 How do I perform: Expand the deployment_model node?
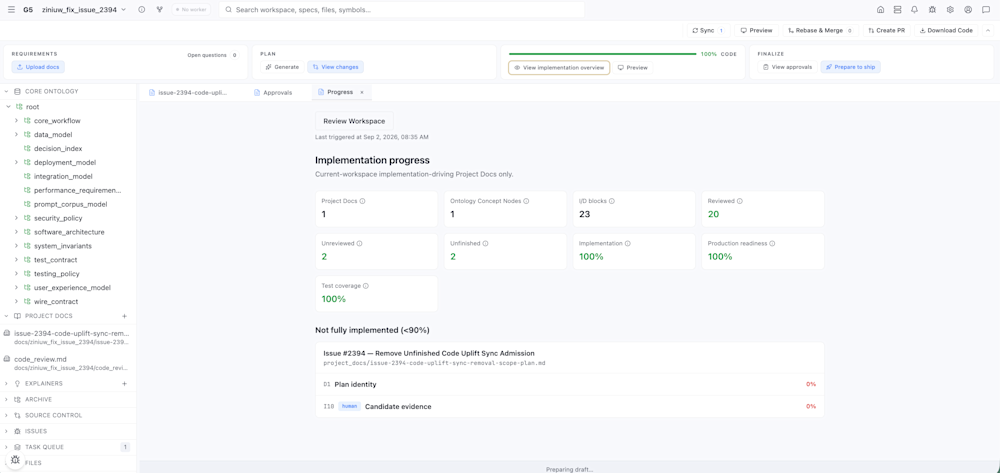pos(17,163)
